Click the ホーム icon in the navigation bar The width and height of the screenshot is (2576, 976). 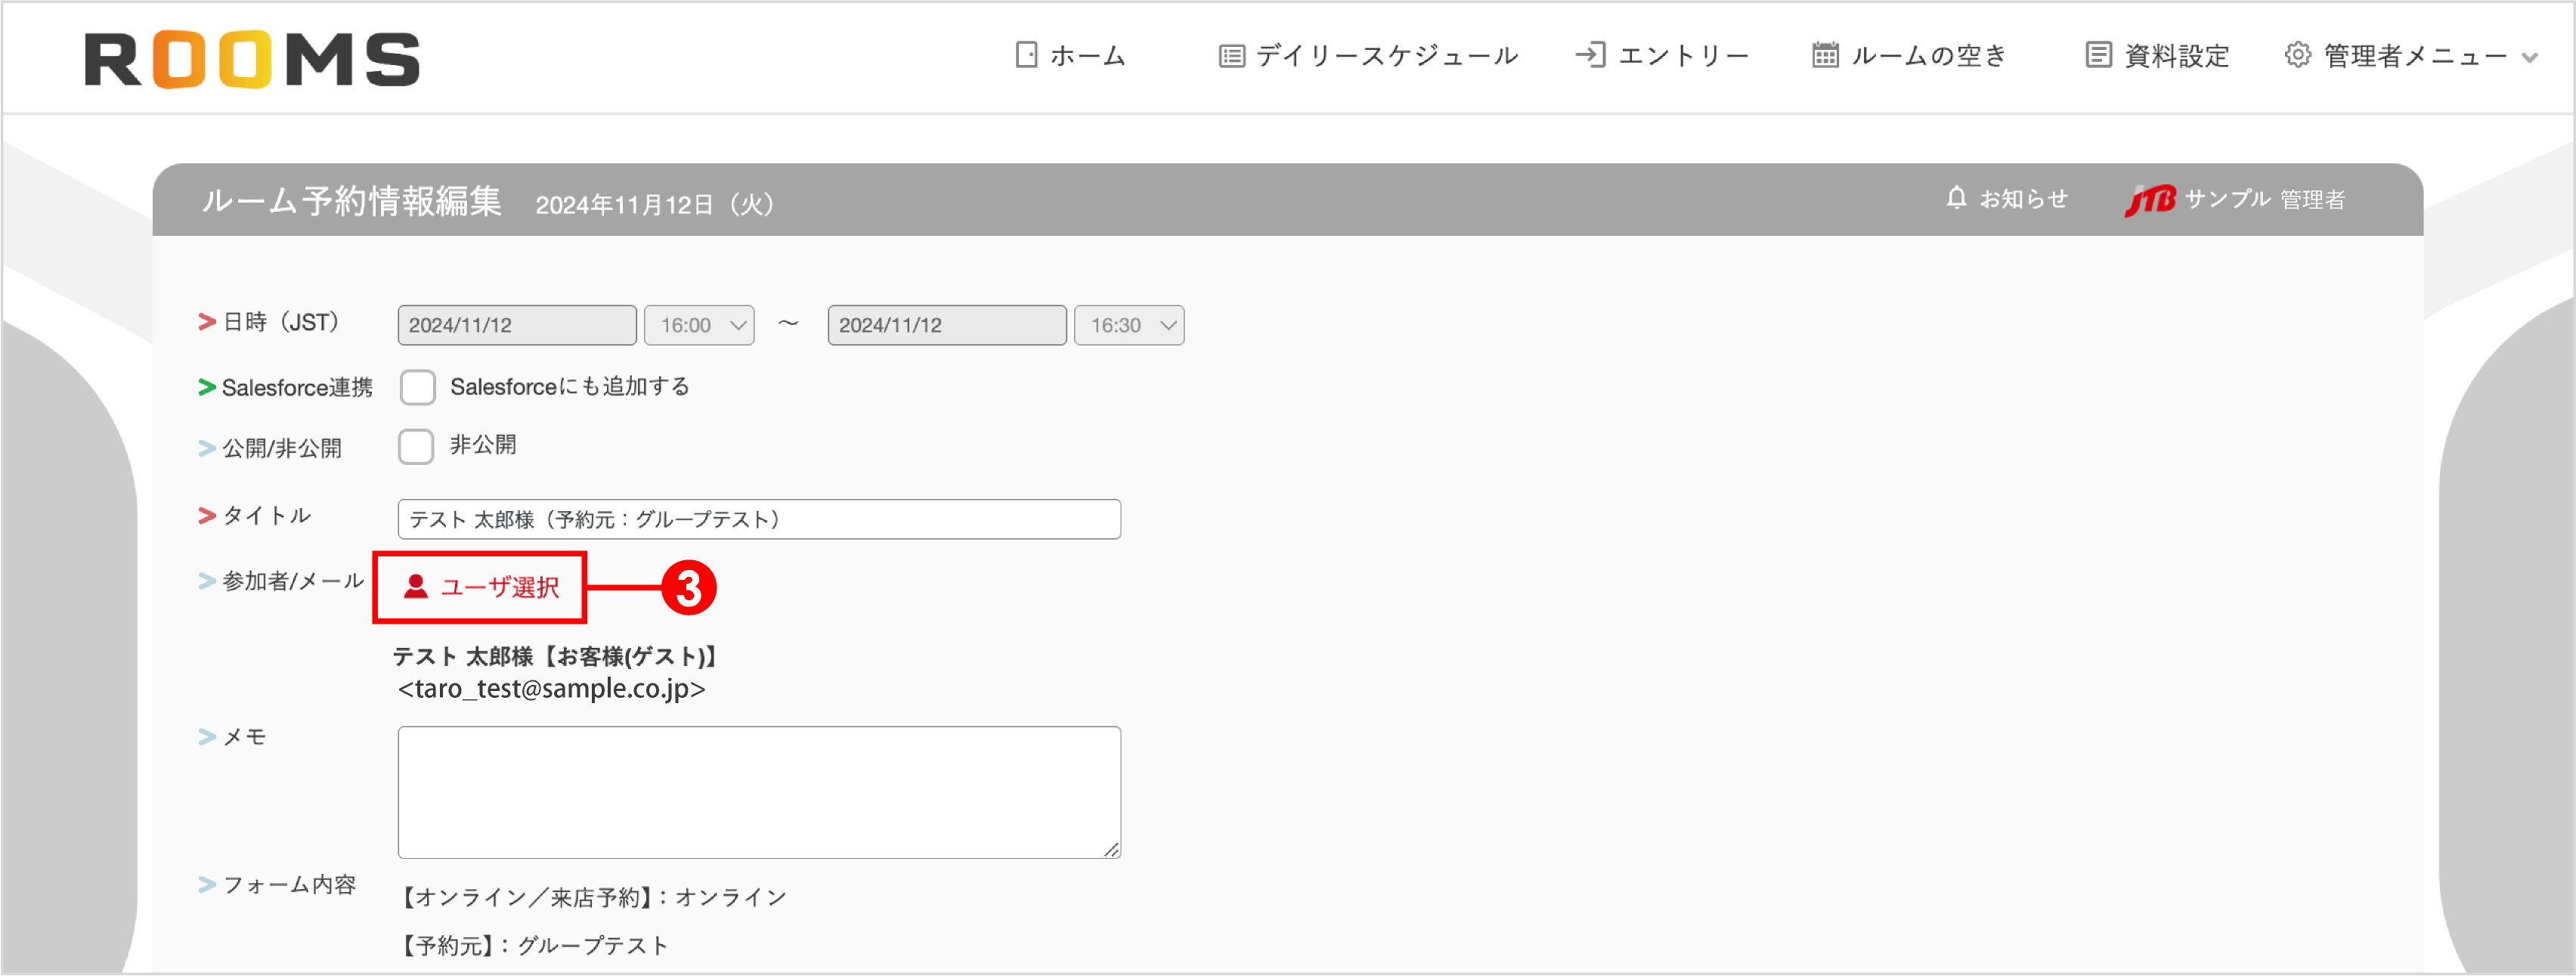click(x=1025, y=56)
